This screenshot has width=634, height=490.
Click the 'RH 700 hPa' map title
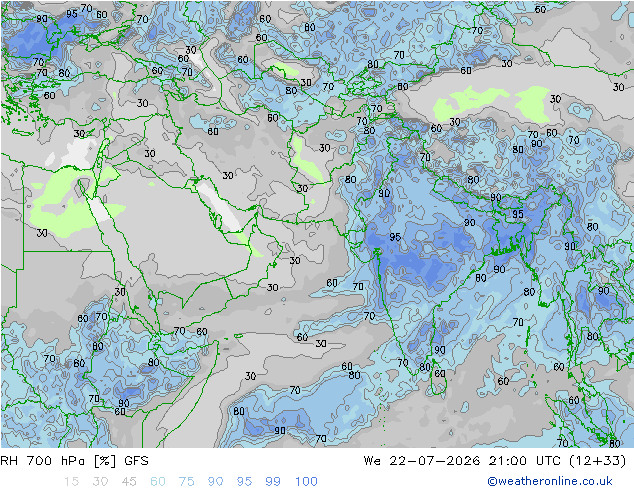click(43, 460)
